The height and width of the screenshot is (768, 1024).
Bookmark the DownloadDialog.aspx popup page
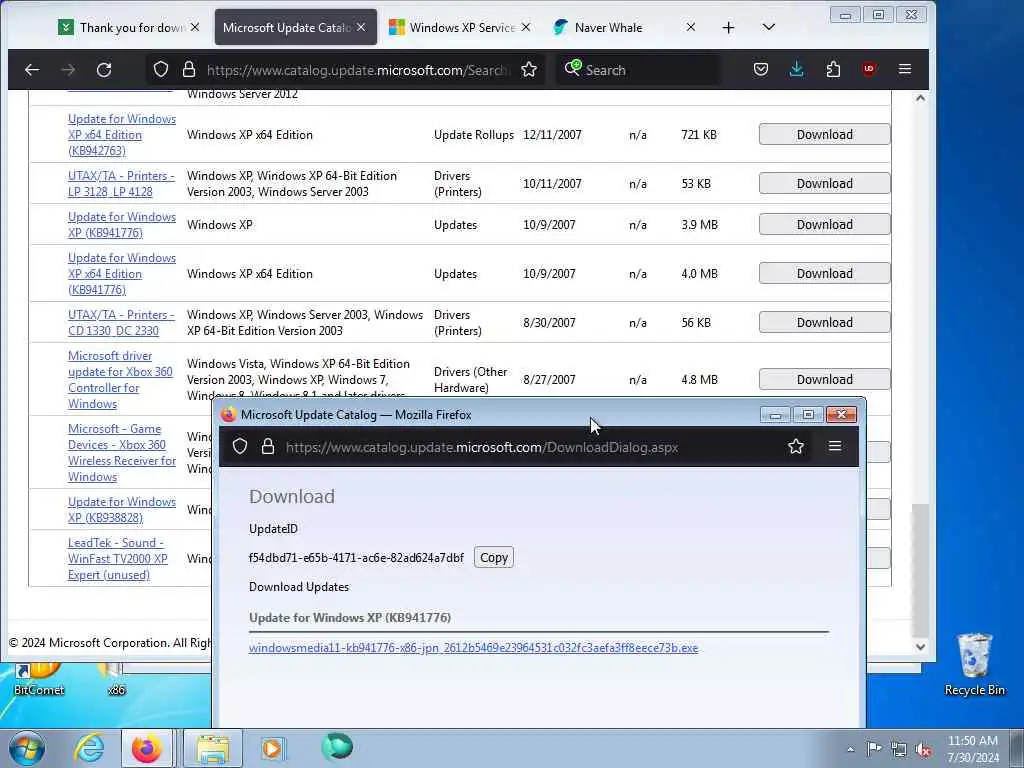pos(795,447)
